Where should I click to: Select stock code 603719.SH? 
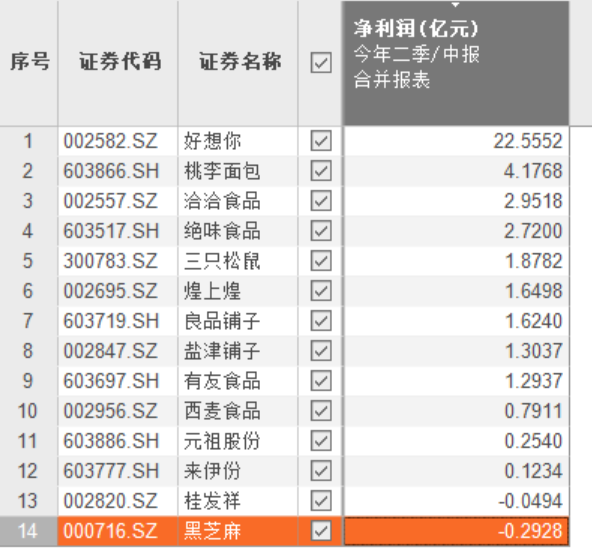tap(111, 321)
